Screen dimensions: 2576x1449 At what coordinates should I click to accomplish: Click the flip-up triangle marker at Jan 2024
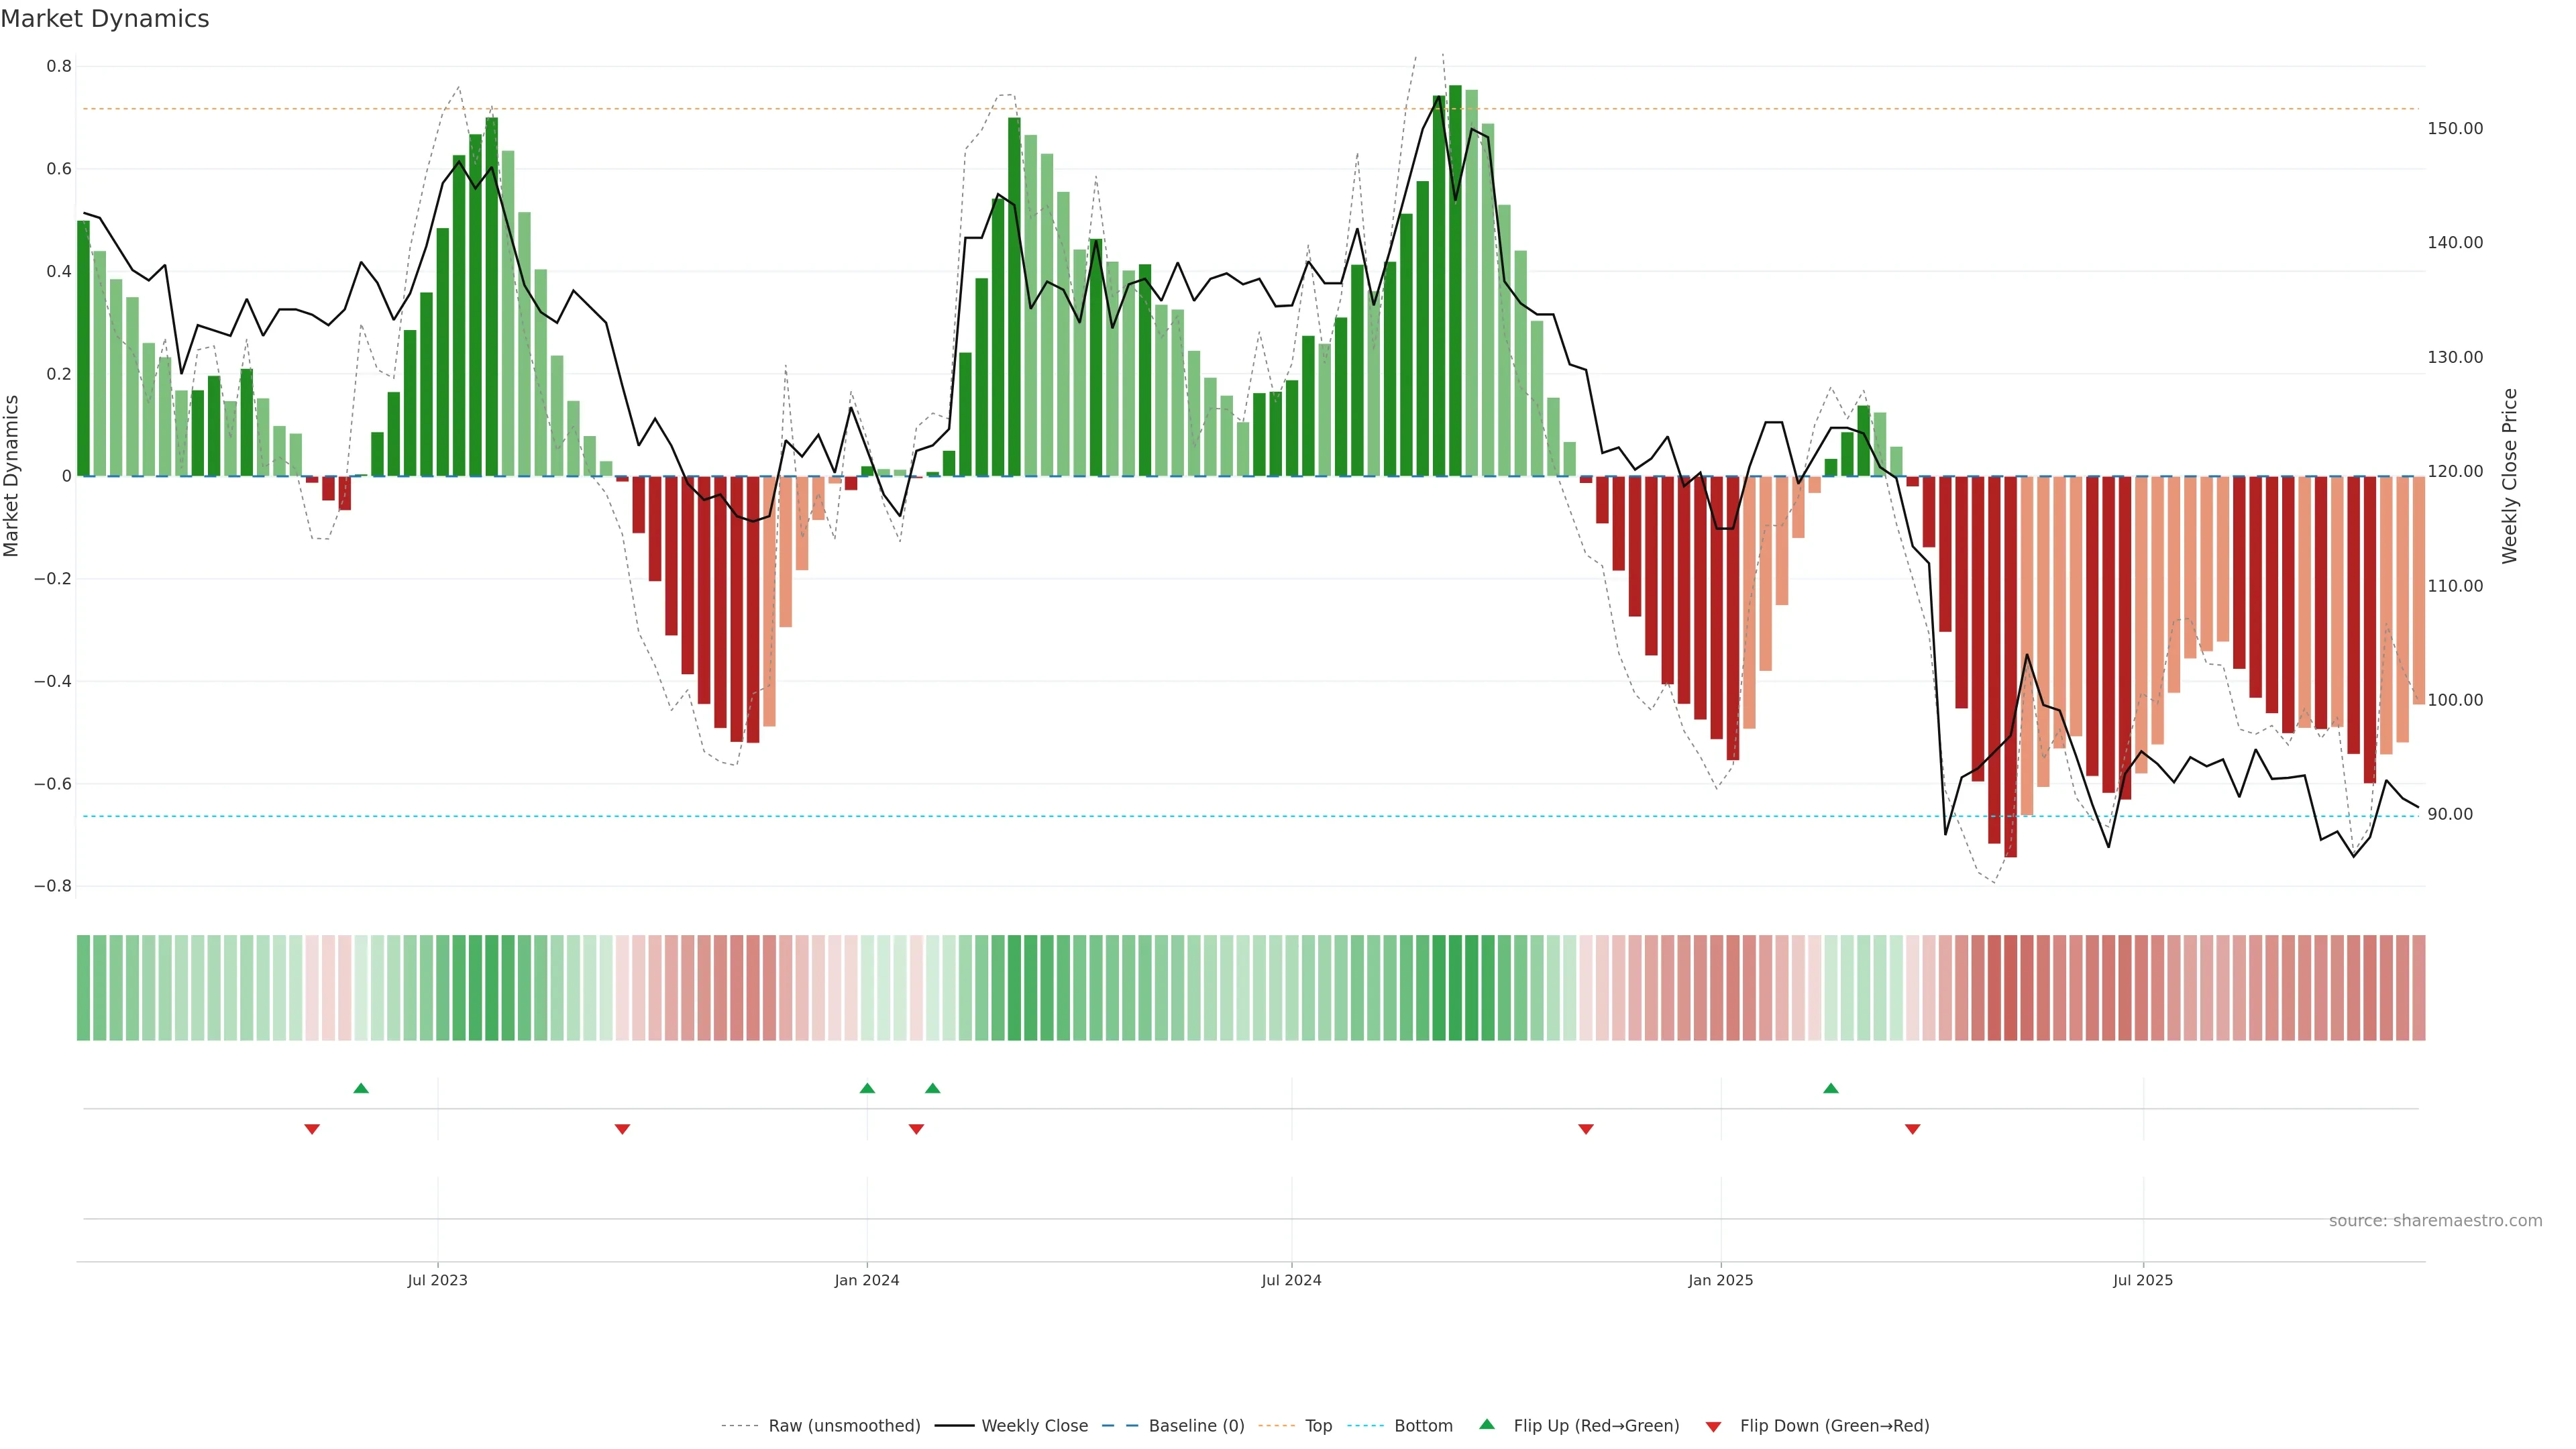click(867, 1088)
